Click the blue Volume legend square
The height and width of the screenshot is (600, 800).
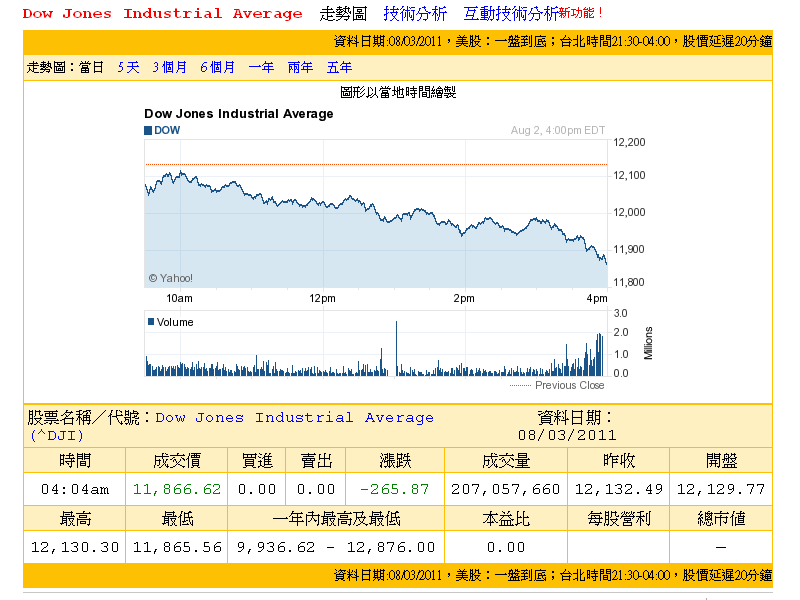pyautogui.click(x=151, y=321)
